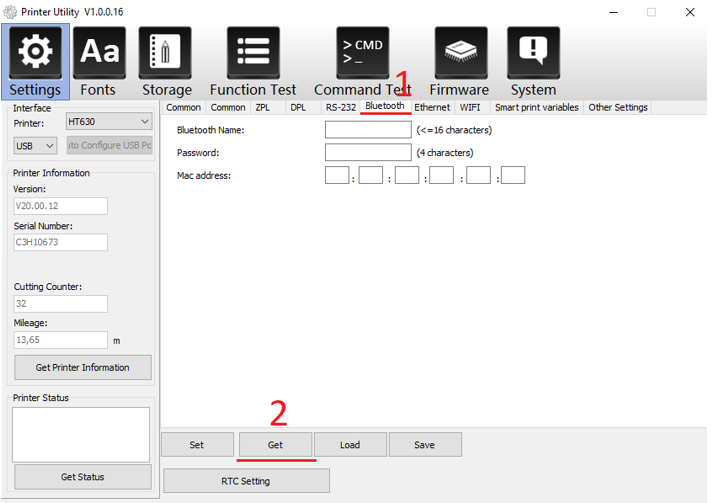Open the Firmware chip icon
This screenshot has height=503, width=713.
(x=459, y=53)
